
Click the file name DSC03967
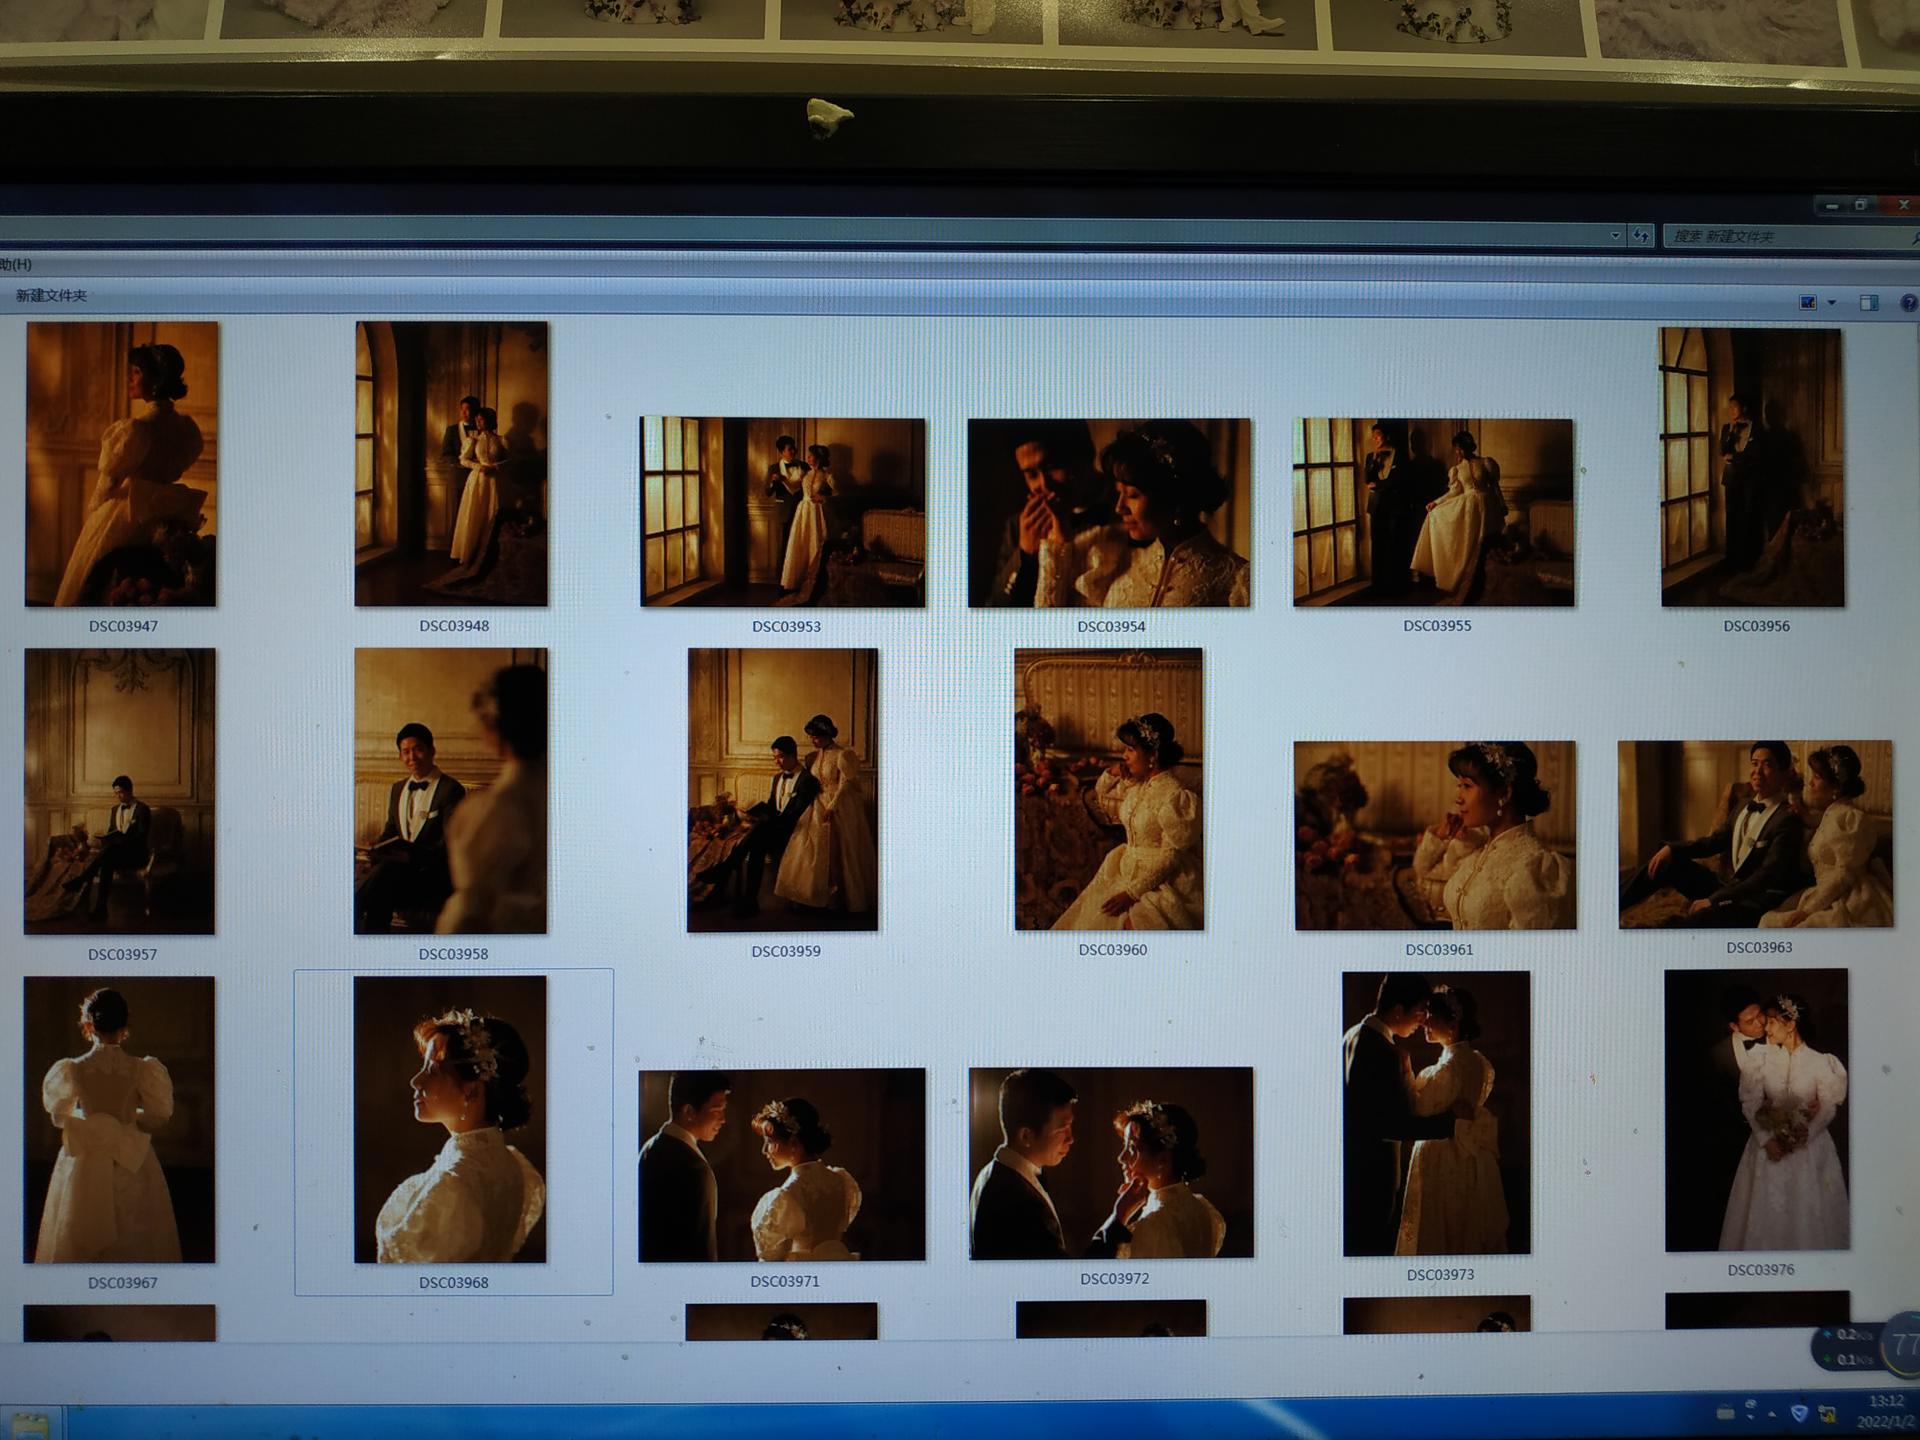point(122,1282)
